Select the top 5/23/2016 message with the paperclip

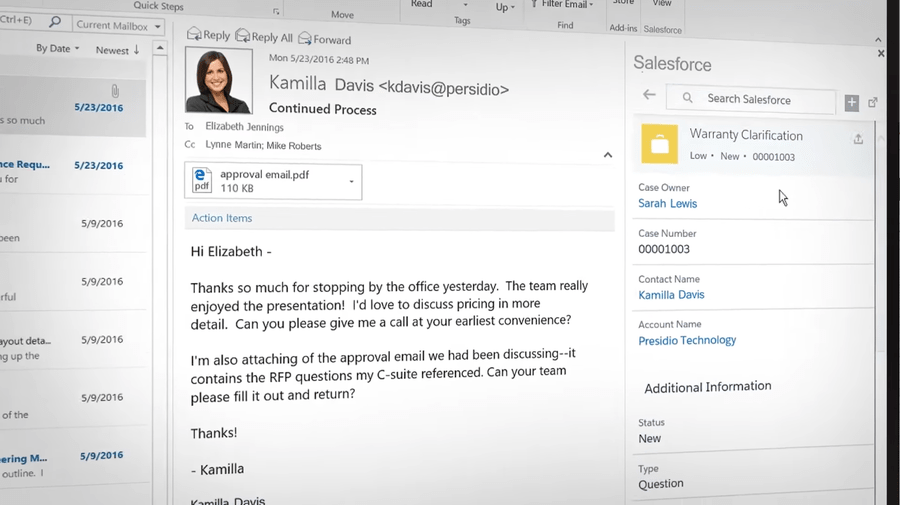73,107
